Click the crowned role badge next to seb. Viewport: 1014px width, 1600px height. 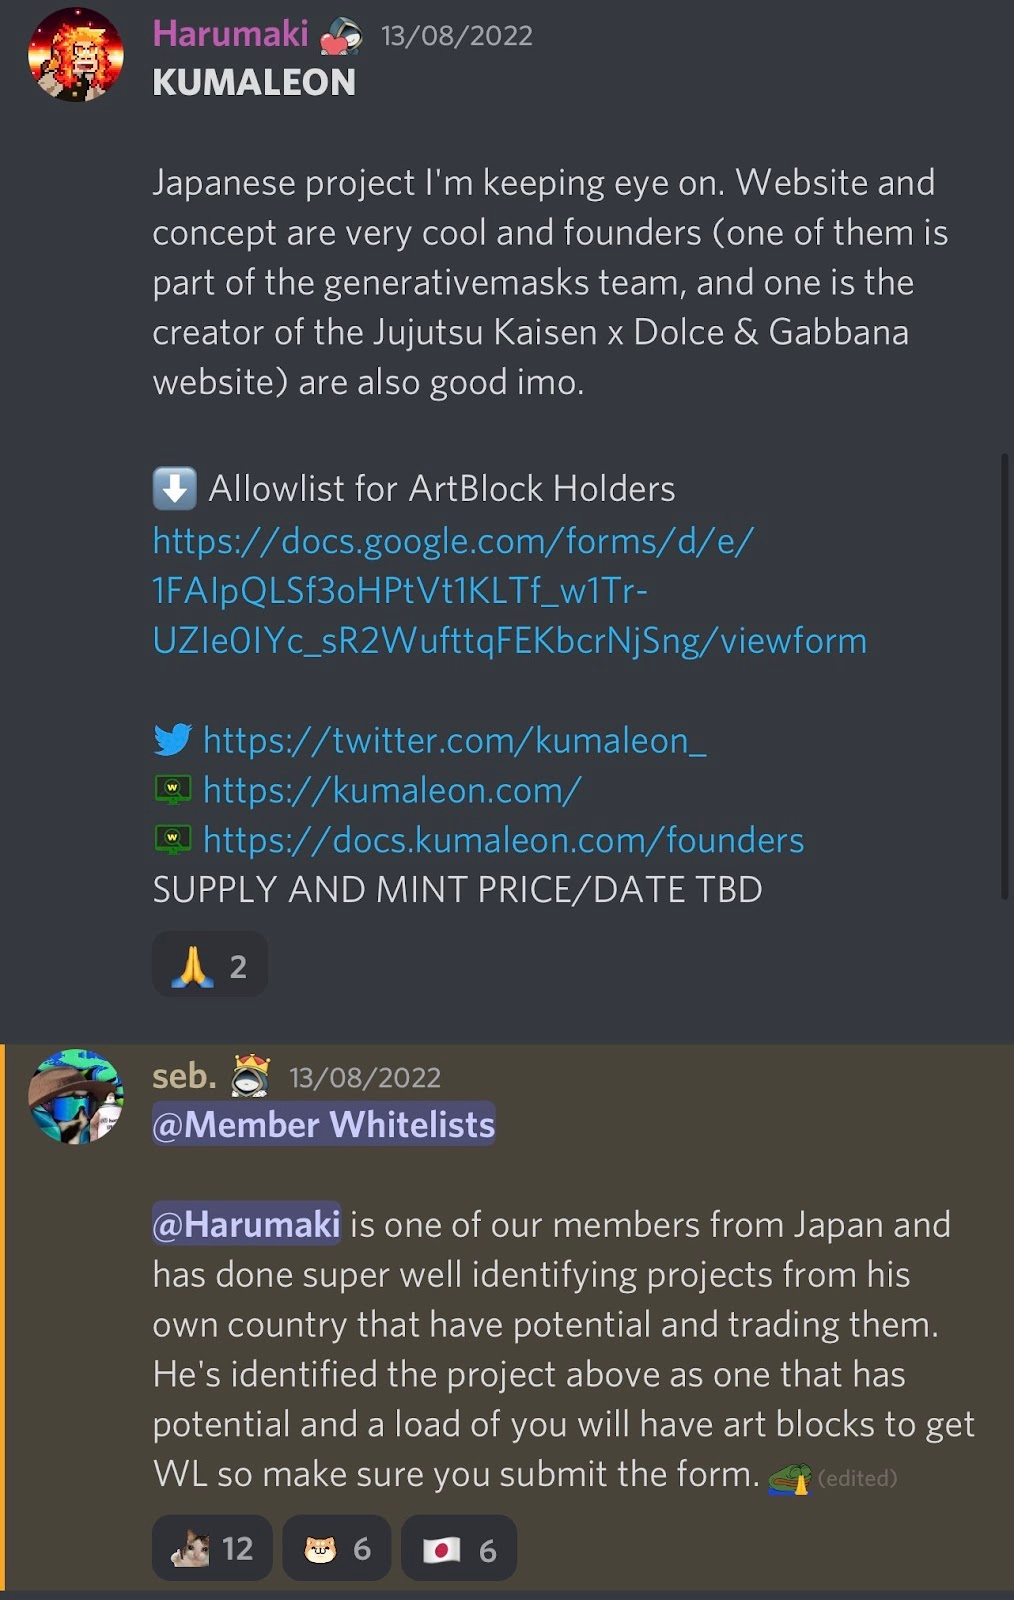coord(250,1076)
